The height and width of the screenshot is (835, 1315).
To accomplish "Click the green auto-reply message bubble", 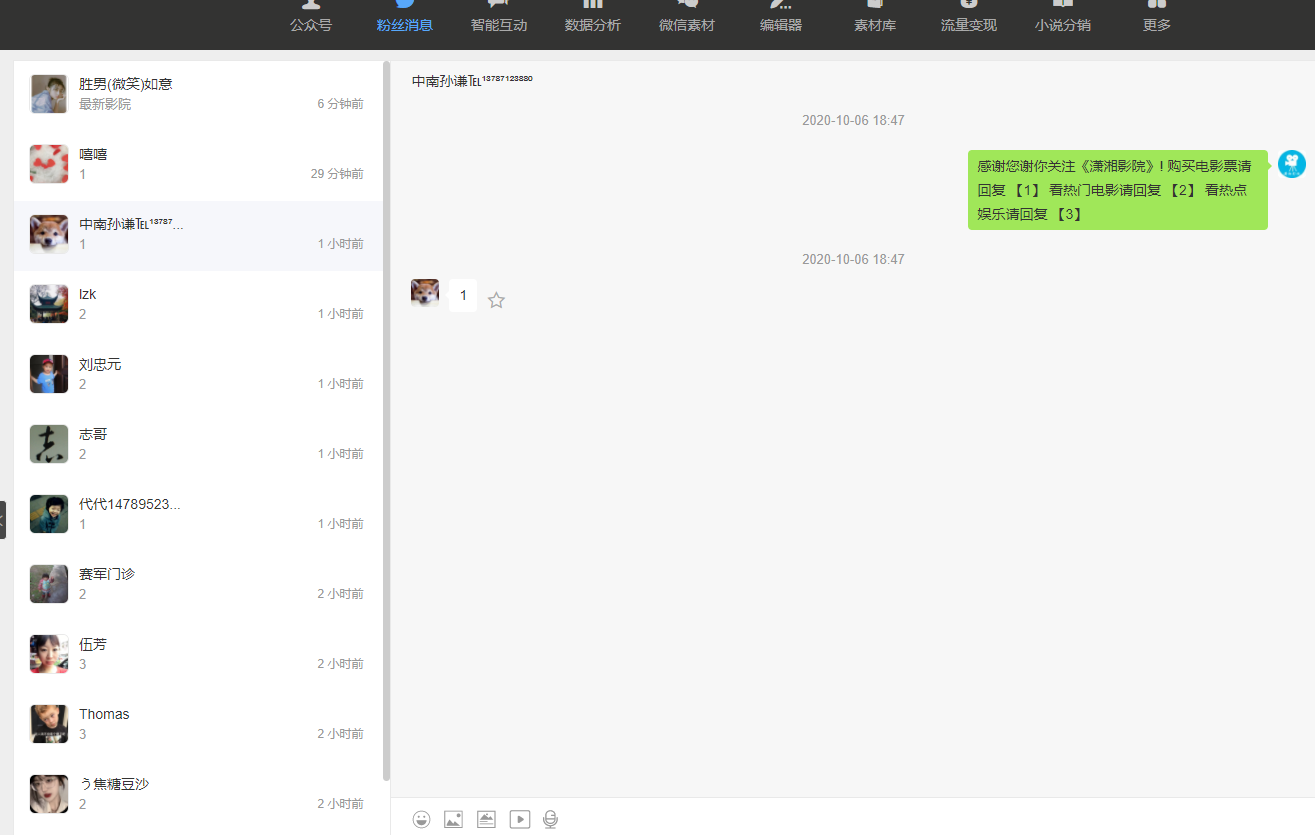I will [x=1117, y=190].
